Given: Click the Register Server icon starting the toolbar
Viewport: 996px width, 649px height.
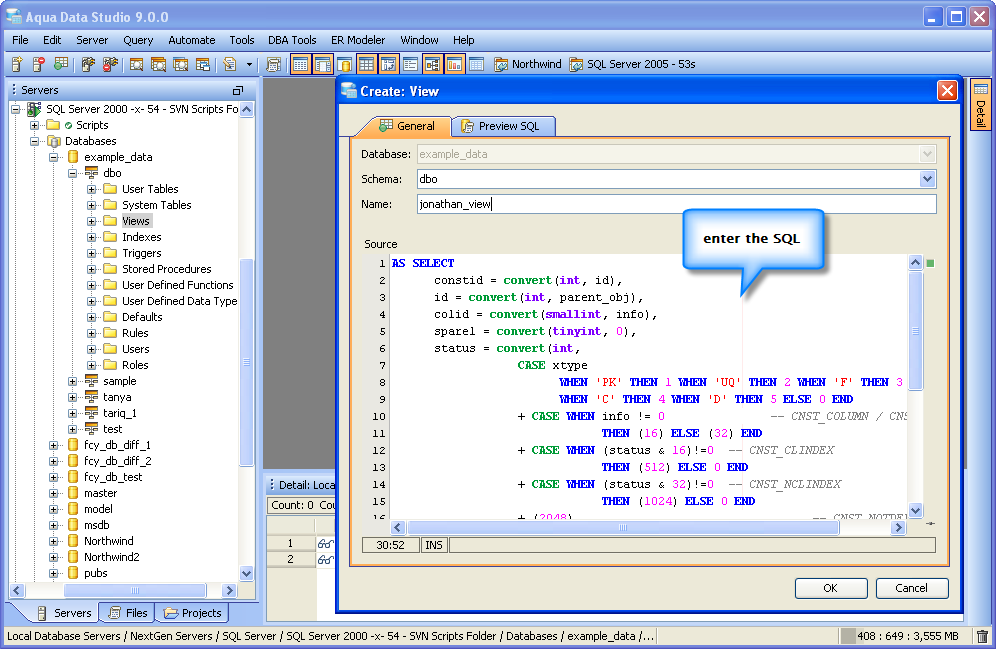Looking at the screenshot, I should (x=16, y=64).
